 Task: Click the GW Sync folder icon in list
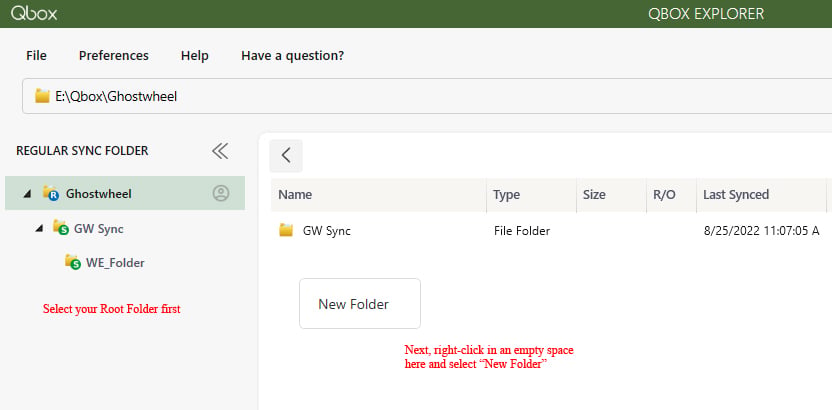[286, 230]
